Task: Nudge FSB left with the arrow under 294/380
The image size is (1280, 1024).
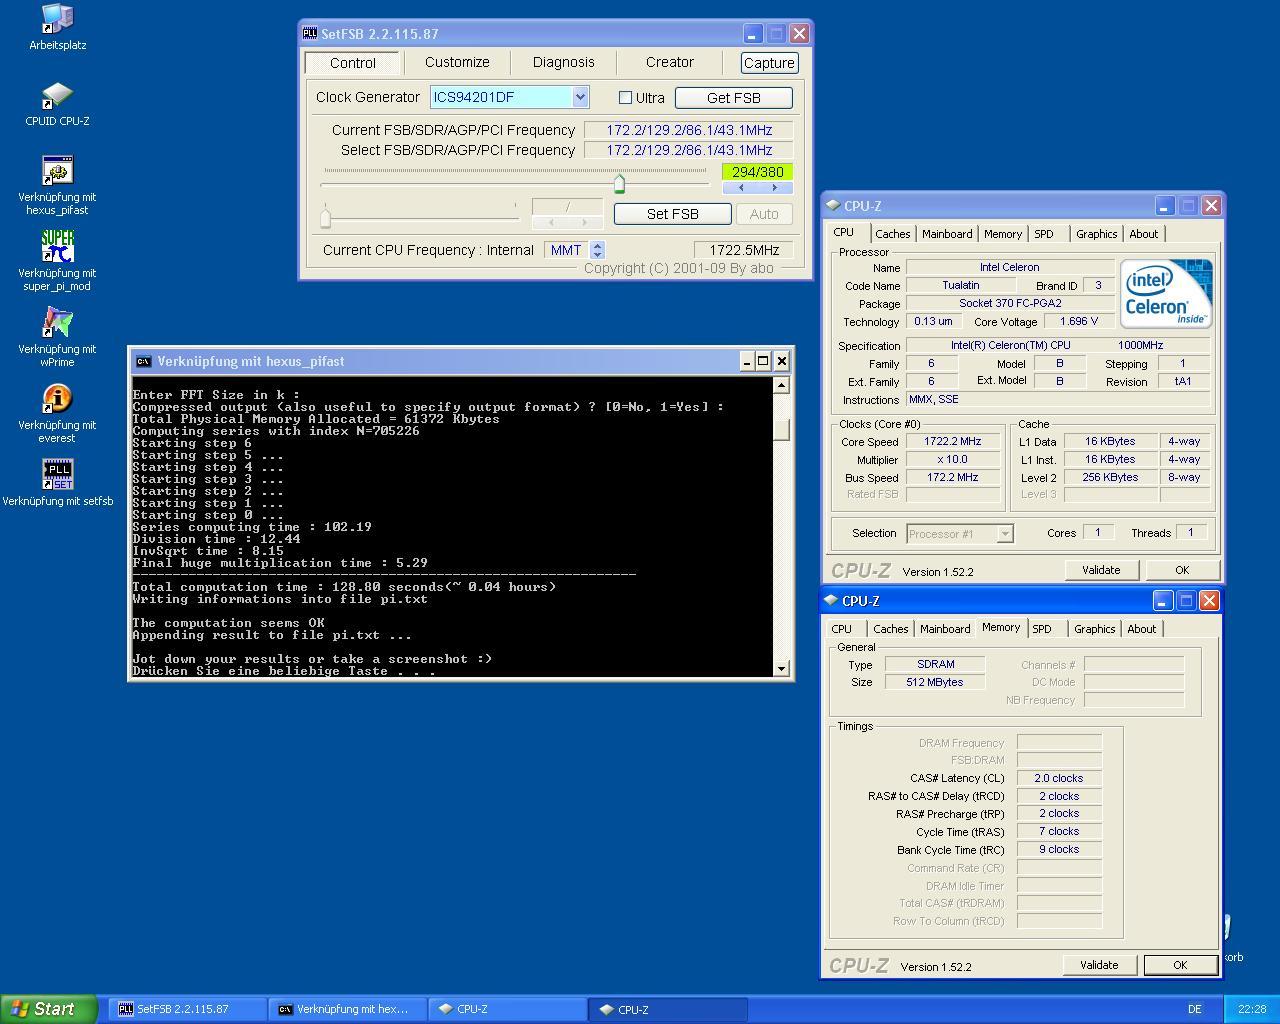Action: click(x=740, y=188)
